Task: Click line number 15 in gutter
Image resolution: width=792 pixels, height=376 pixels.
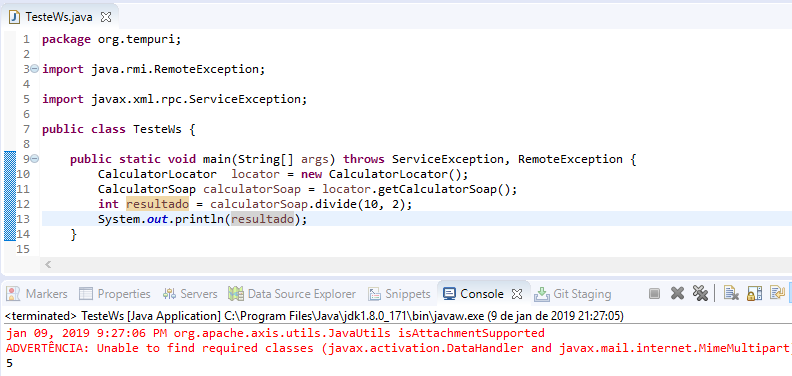Action: (24, 249)
